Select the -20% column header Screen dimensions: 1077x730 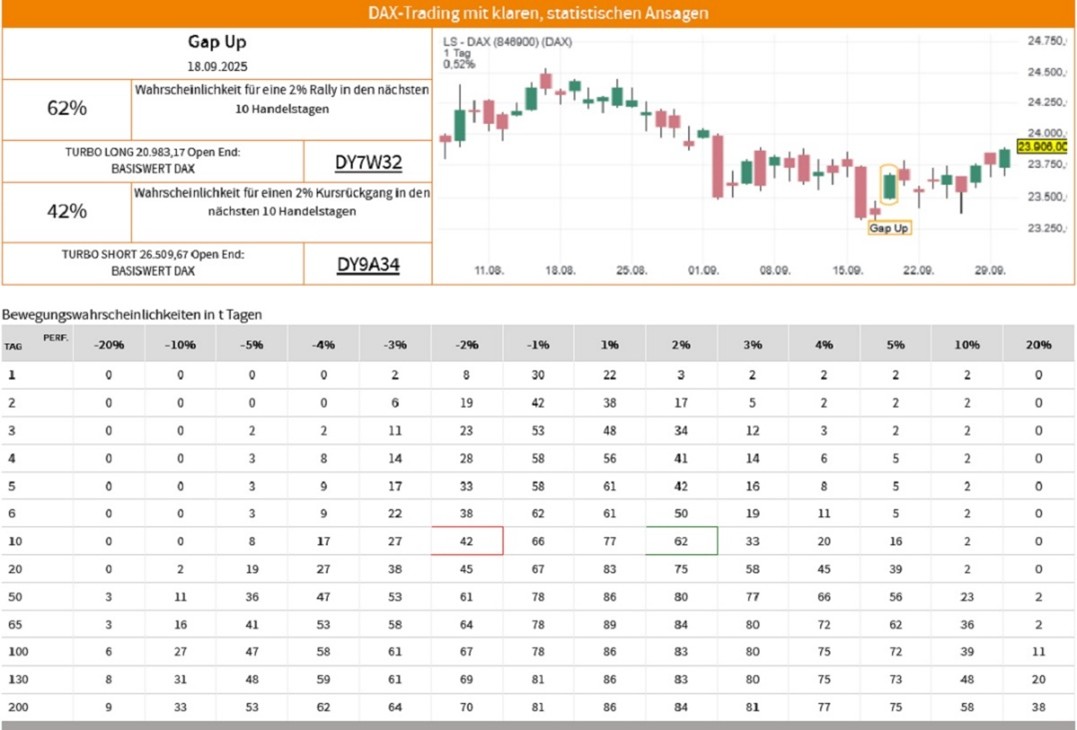coord(109,344)
